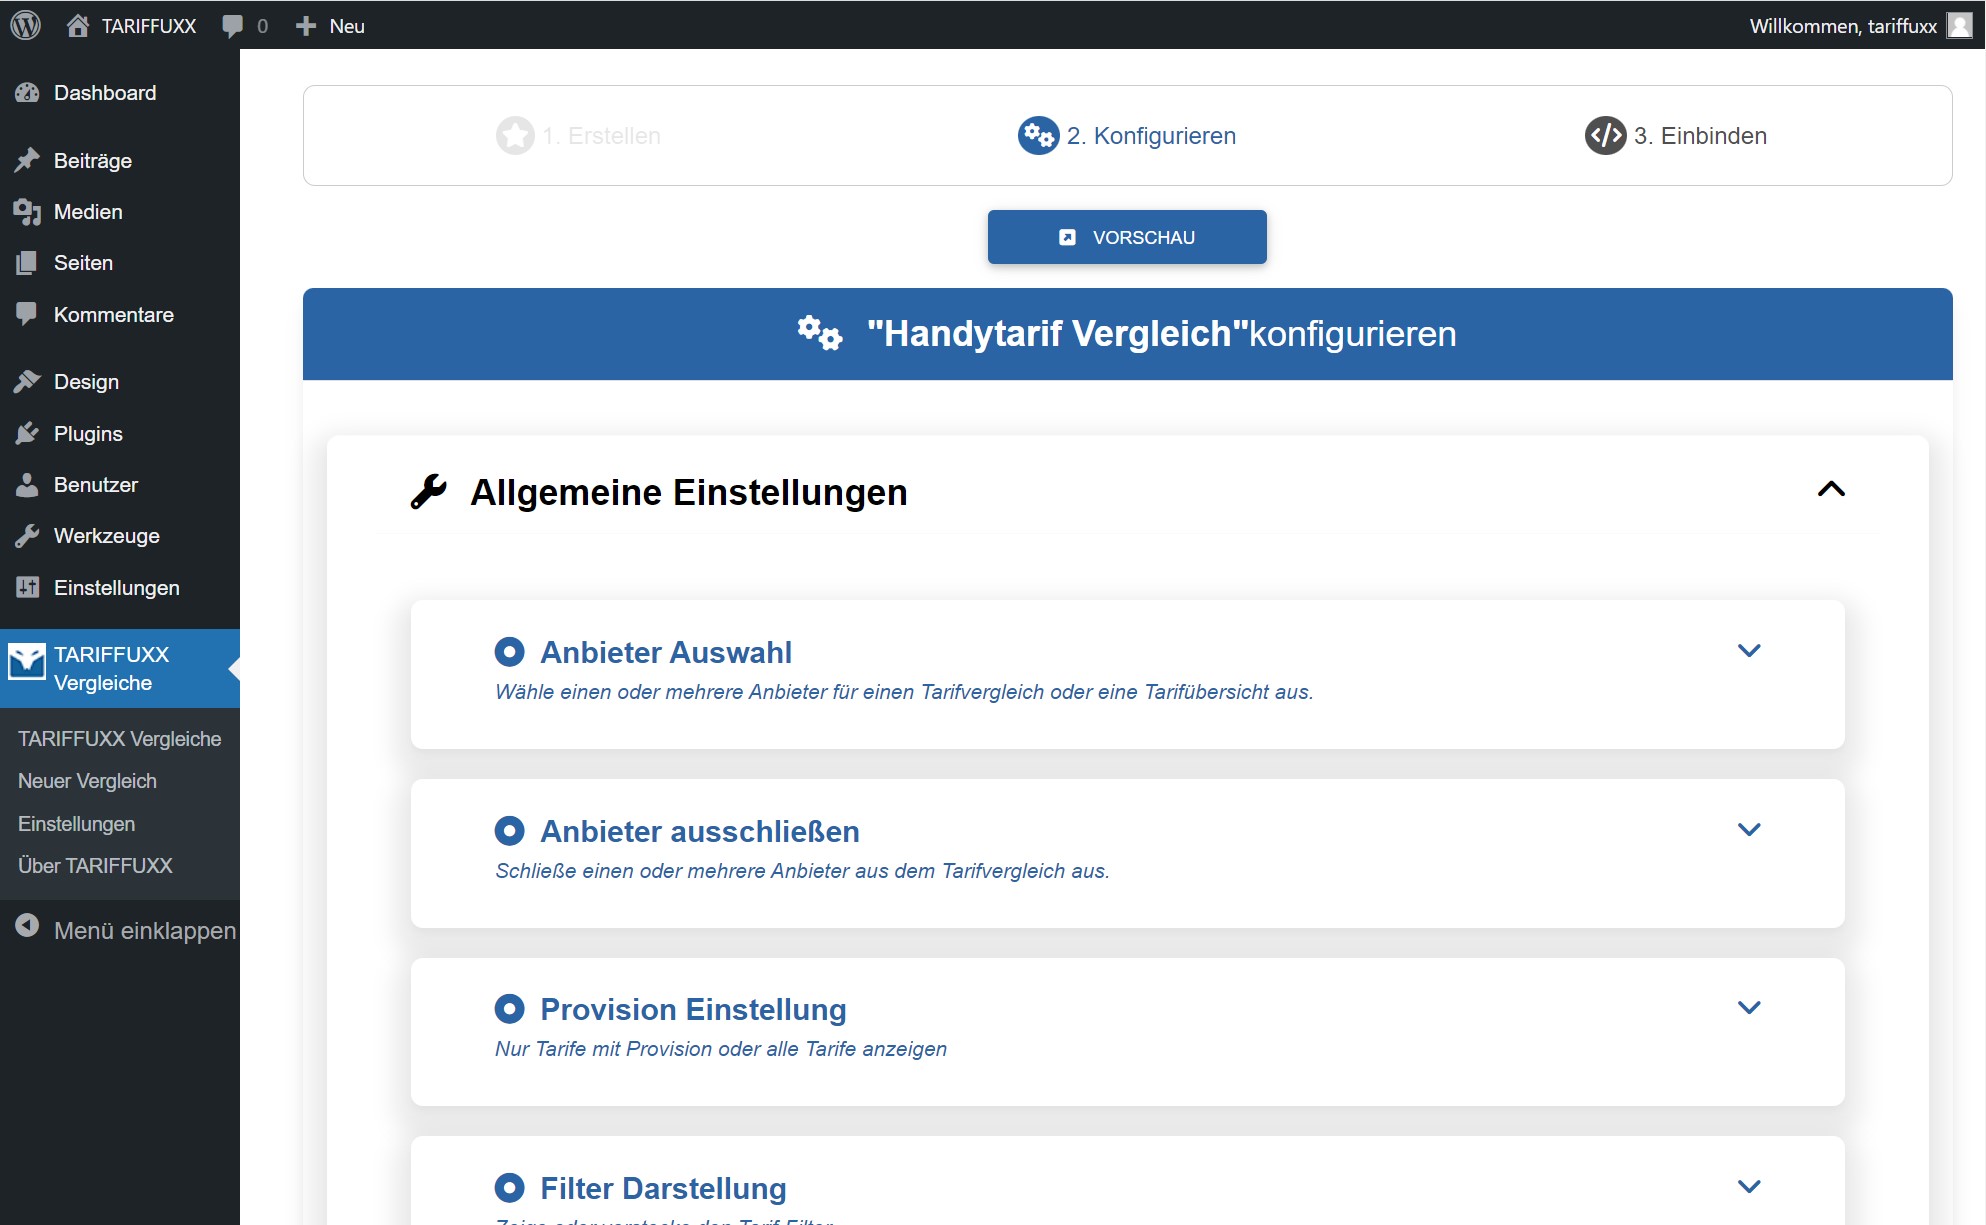1986x1225 pixels.
Task: Click the Filter Darstellung heading
Action: tap(663, 1188)
